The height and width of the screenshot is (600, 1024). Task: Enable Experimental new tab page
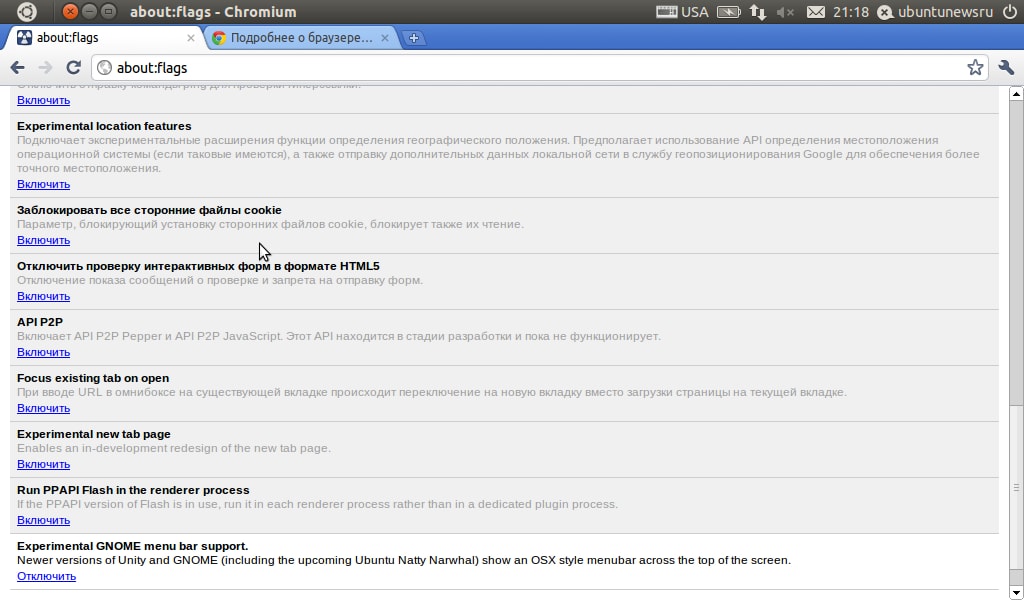(43, 465)
